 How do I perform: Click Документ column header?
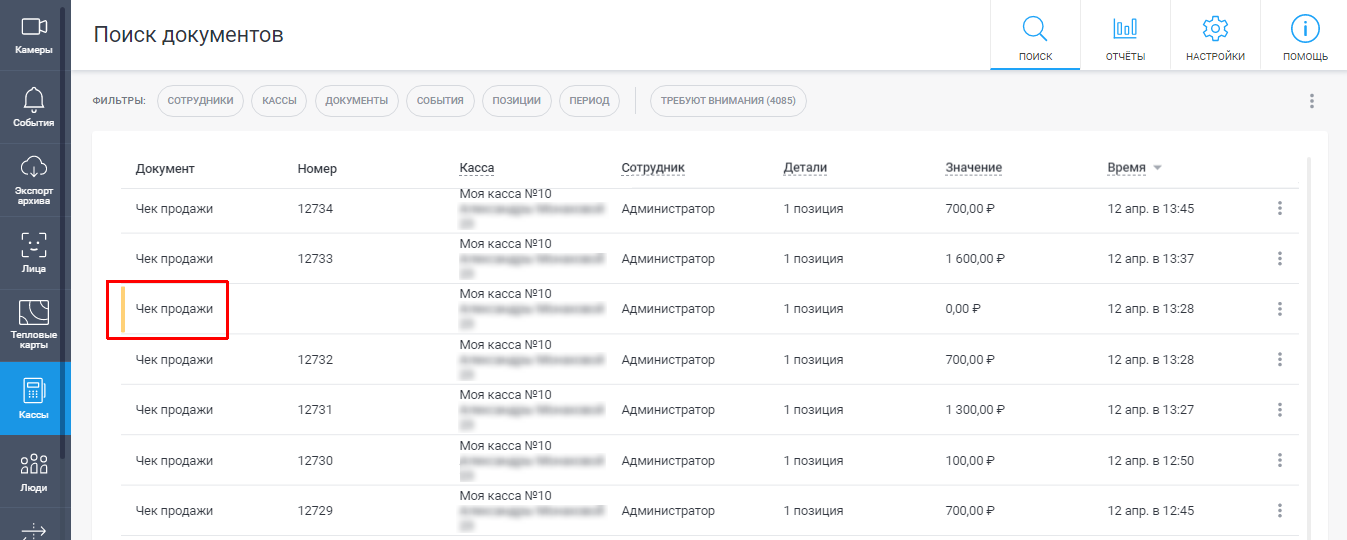[165, 168]
